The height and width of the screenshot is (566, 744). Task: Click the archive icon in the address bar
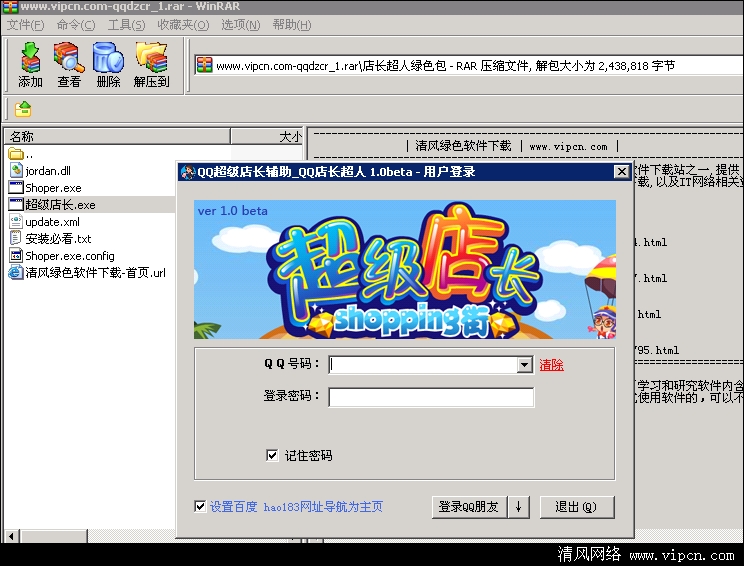click(x=205, y=65)
